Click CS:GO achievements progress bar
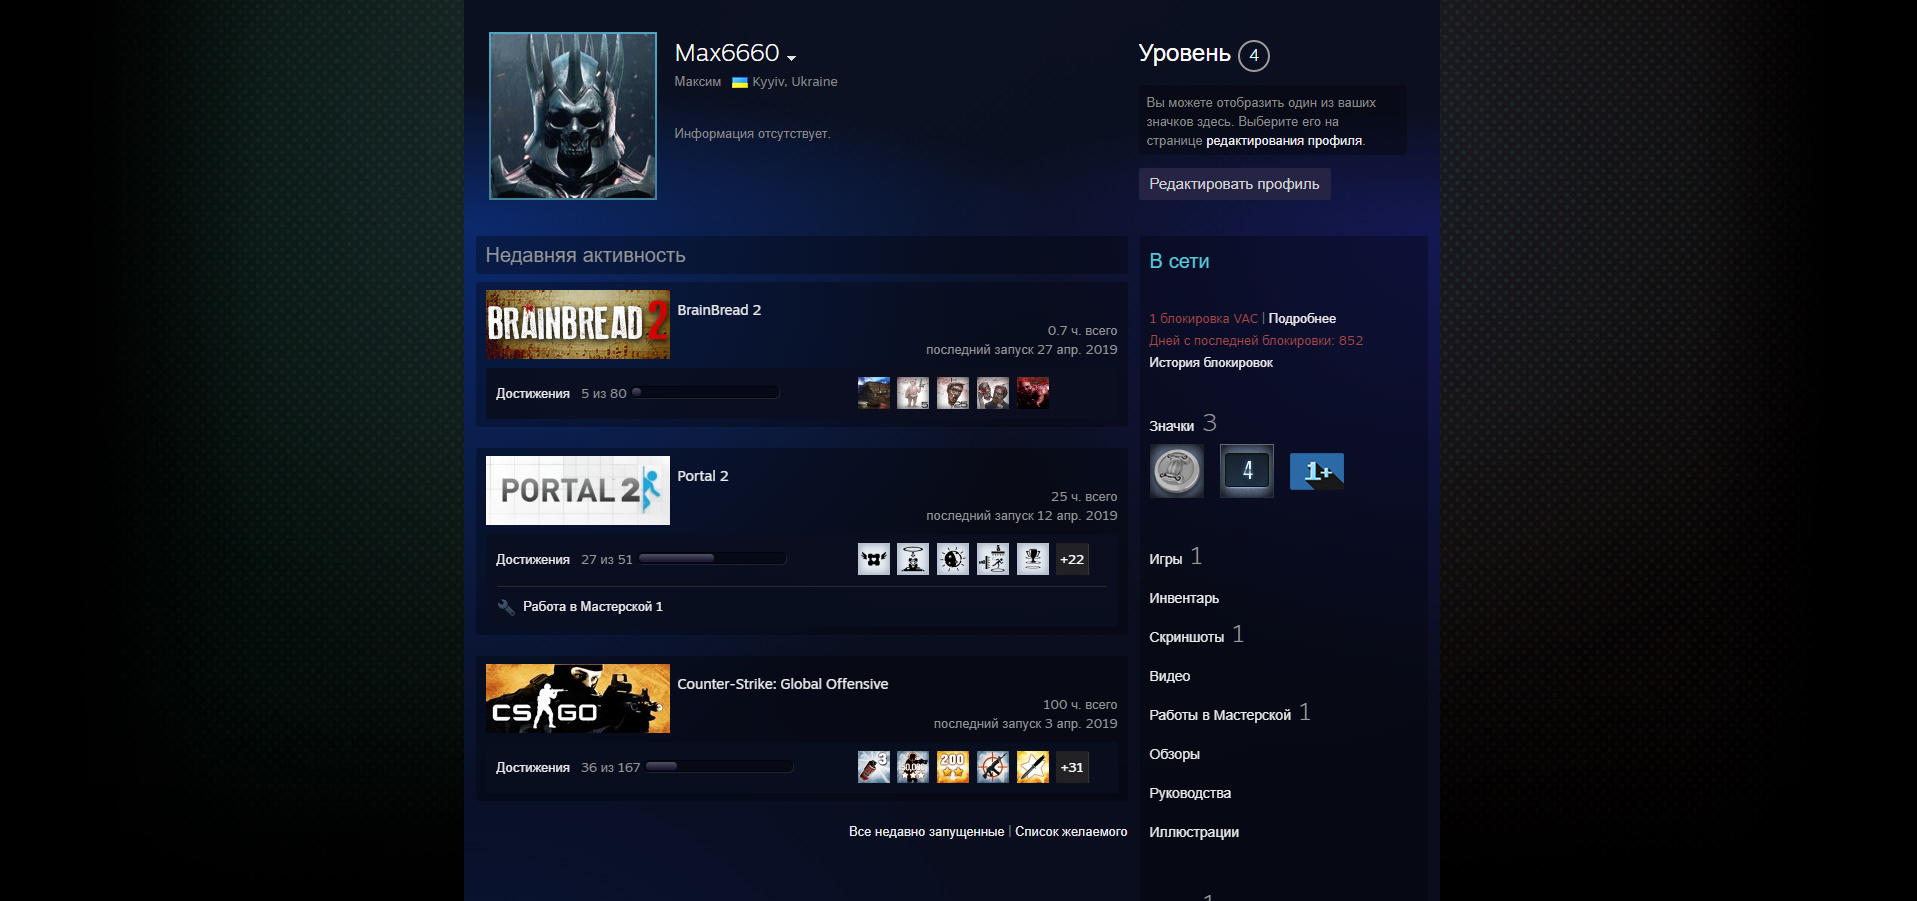Image resolution: width=1917 pixels, height=901 pixels. 720,767
